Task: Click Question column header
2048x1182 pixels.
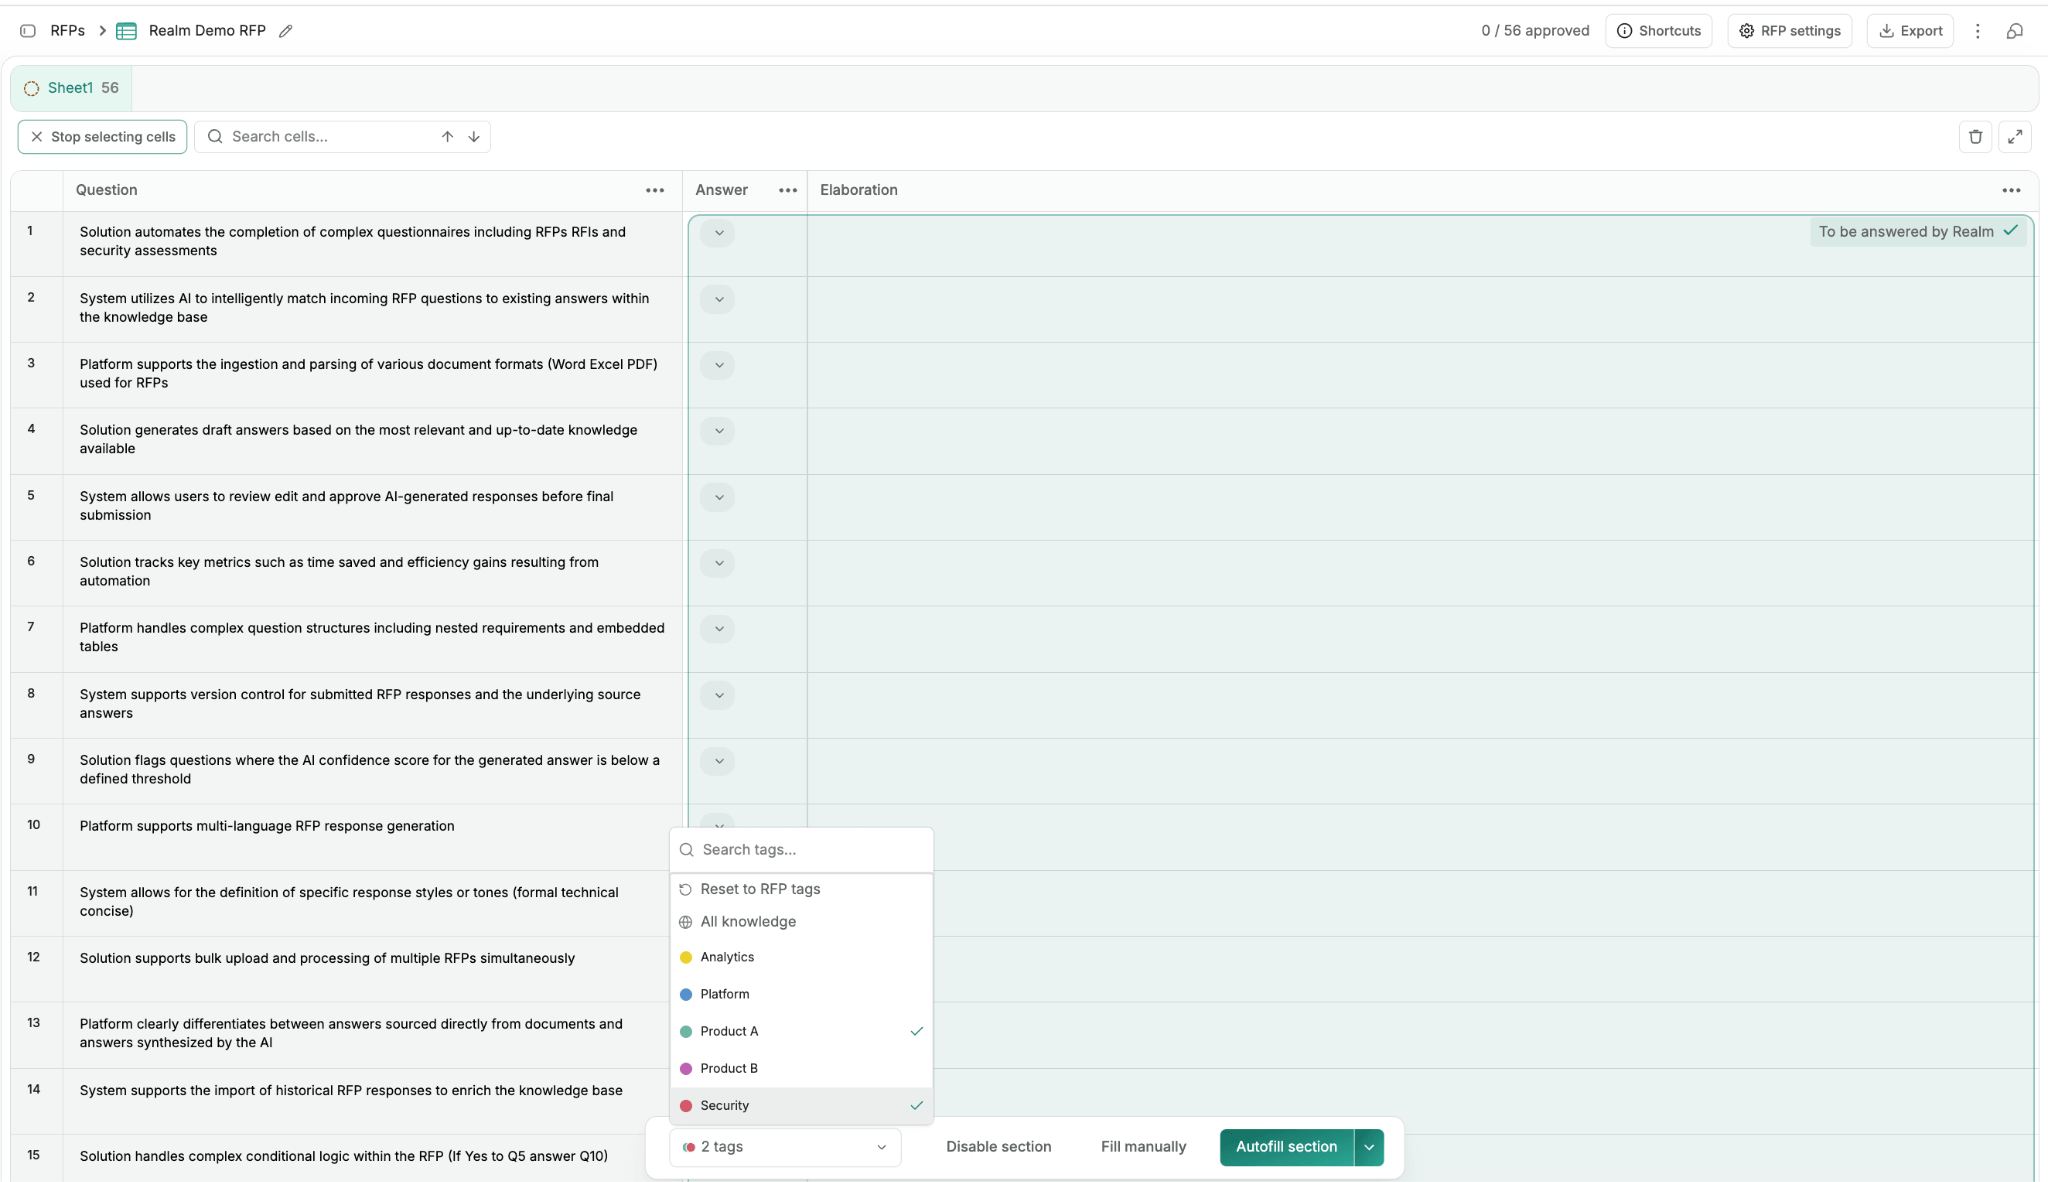Action: 107,190
